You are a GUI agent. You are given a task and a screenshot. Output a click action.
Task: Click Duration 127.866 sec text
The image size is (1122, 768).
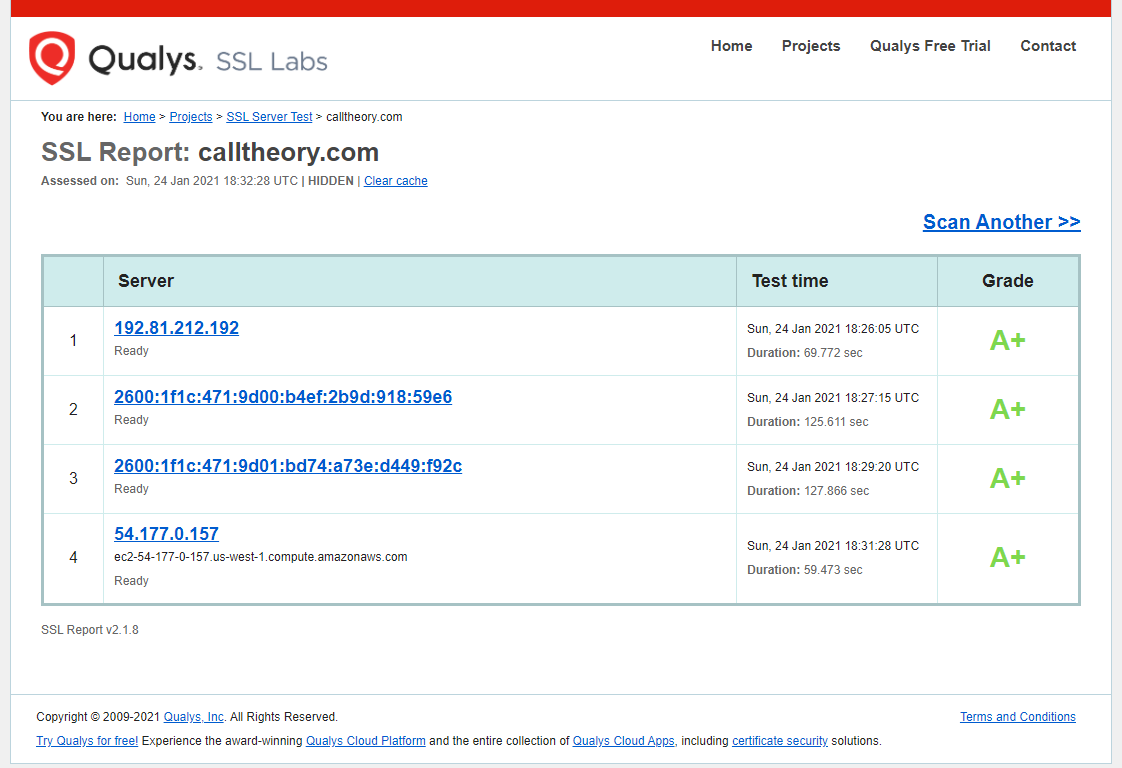[808, 491]
